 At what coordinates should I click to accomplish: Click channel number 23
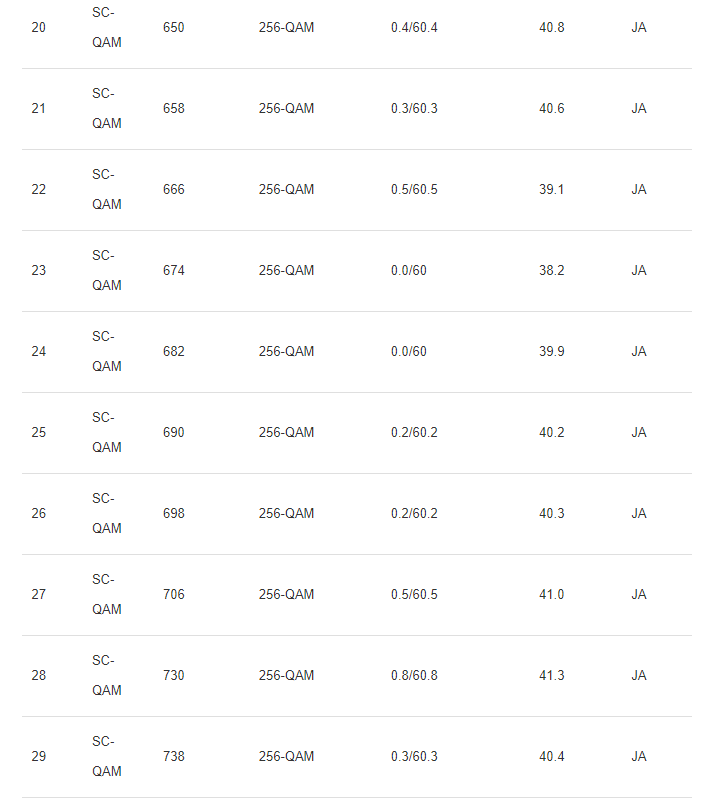(x=38, y=270)
